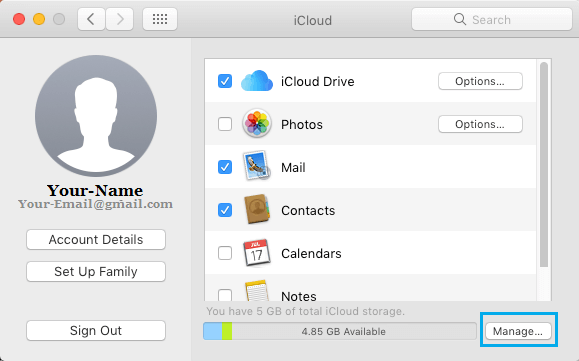The image size is (579, 361).
Task: Click the Photos label
Action: [302, 125]
